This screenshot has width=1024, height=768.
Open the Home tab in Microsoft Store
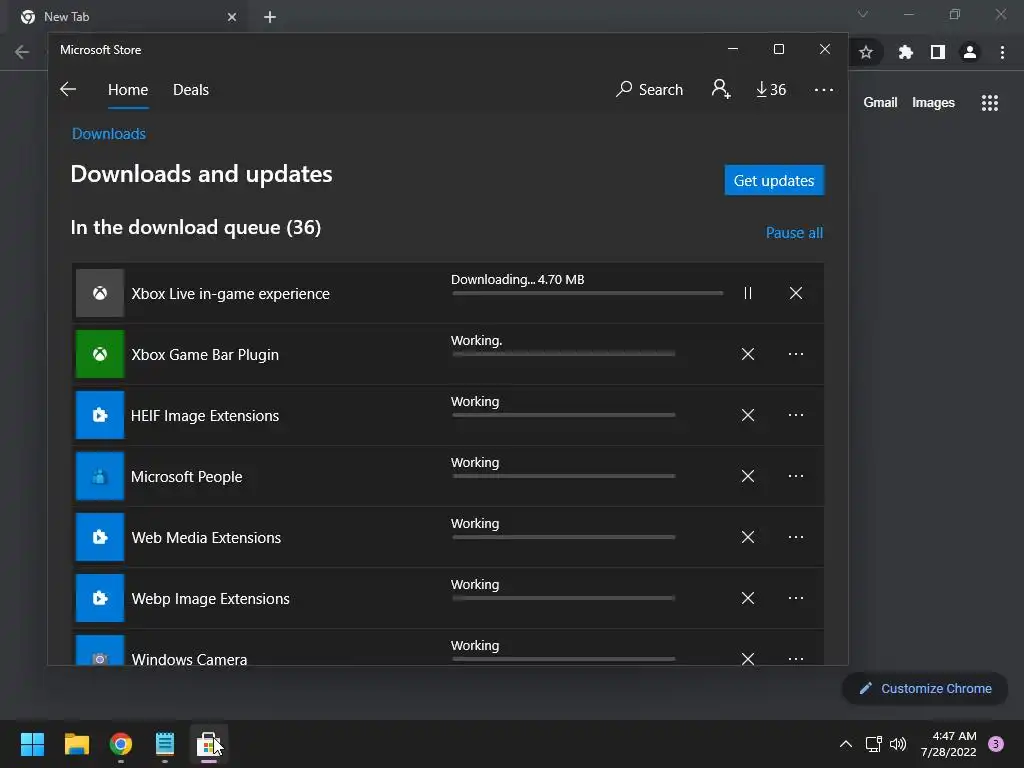coord(128,89)
